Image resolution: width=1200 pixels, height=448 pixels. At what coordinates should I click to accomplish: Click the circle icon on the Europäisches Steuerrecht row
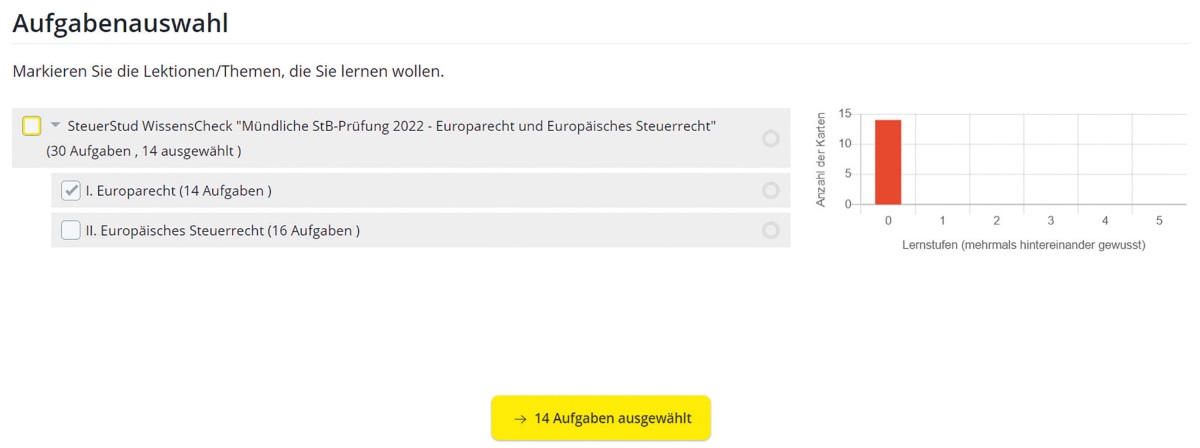(x=770, y=230)
